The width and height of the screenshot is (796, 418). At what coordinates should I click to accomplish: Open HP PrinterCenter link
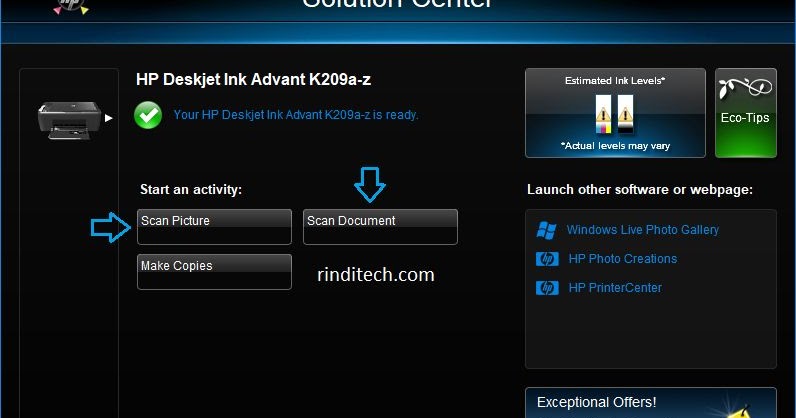(615, 287)
